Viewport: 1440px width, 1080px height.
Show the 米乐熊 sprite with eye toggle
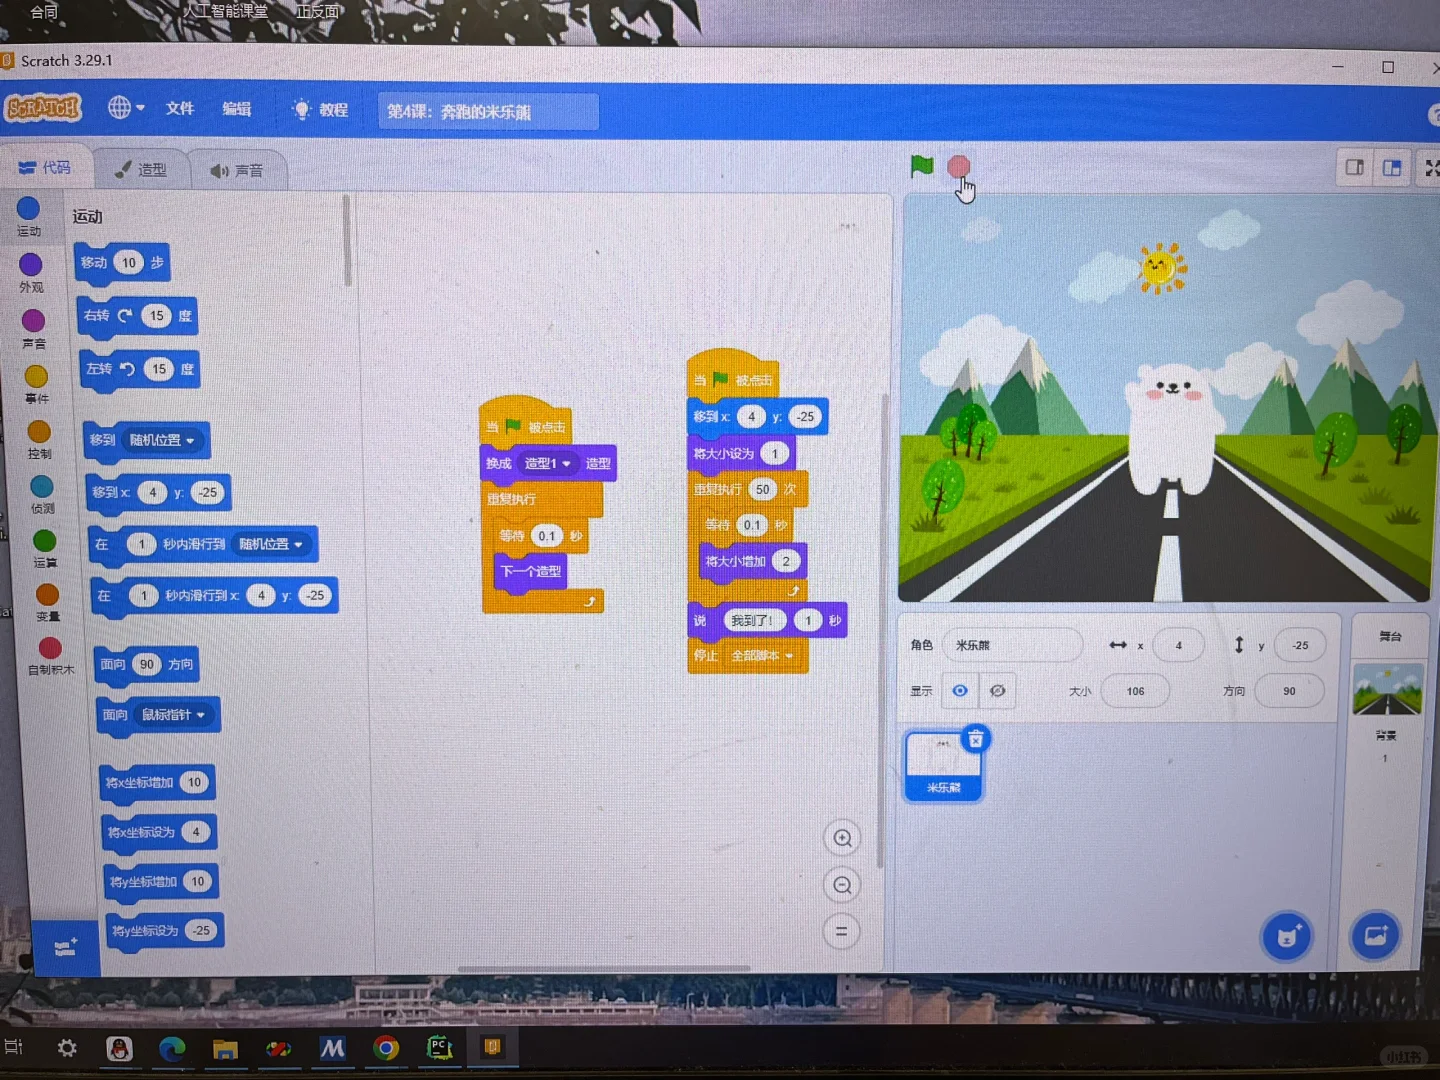pos(959,690)
